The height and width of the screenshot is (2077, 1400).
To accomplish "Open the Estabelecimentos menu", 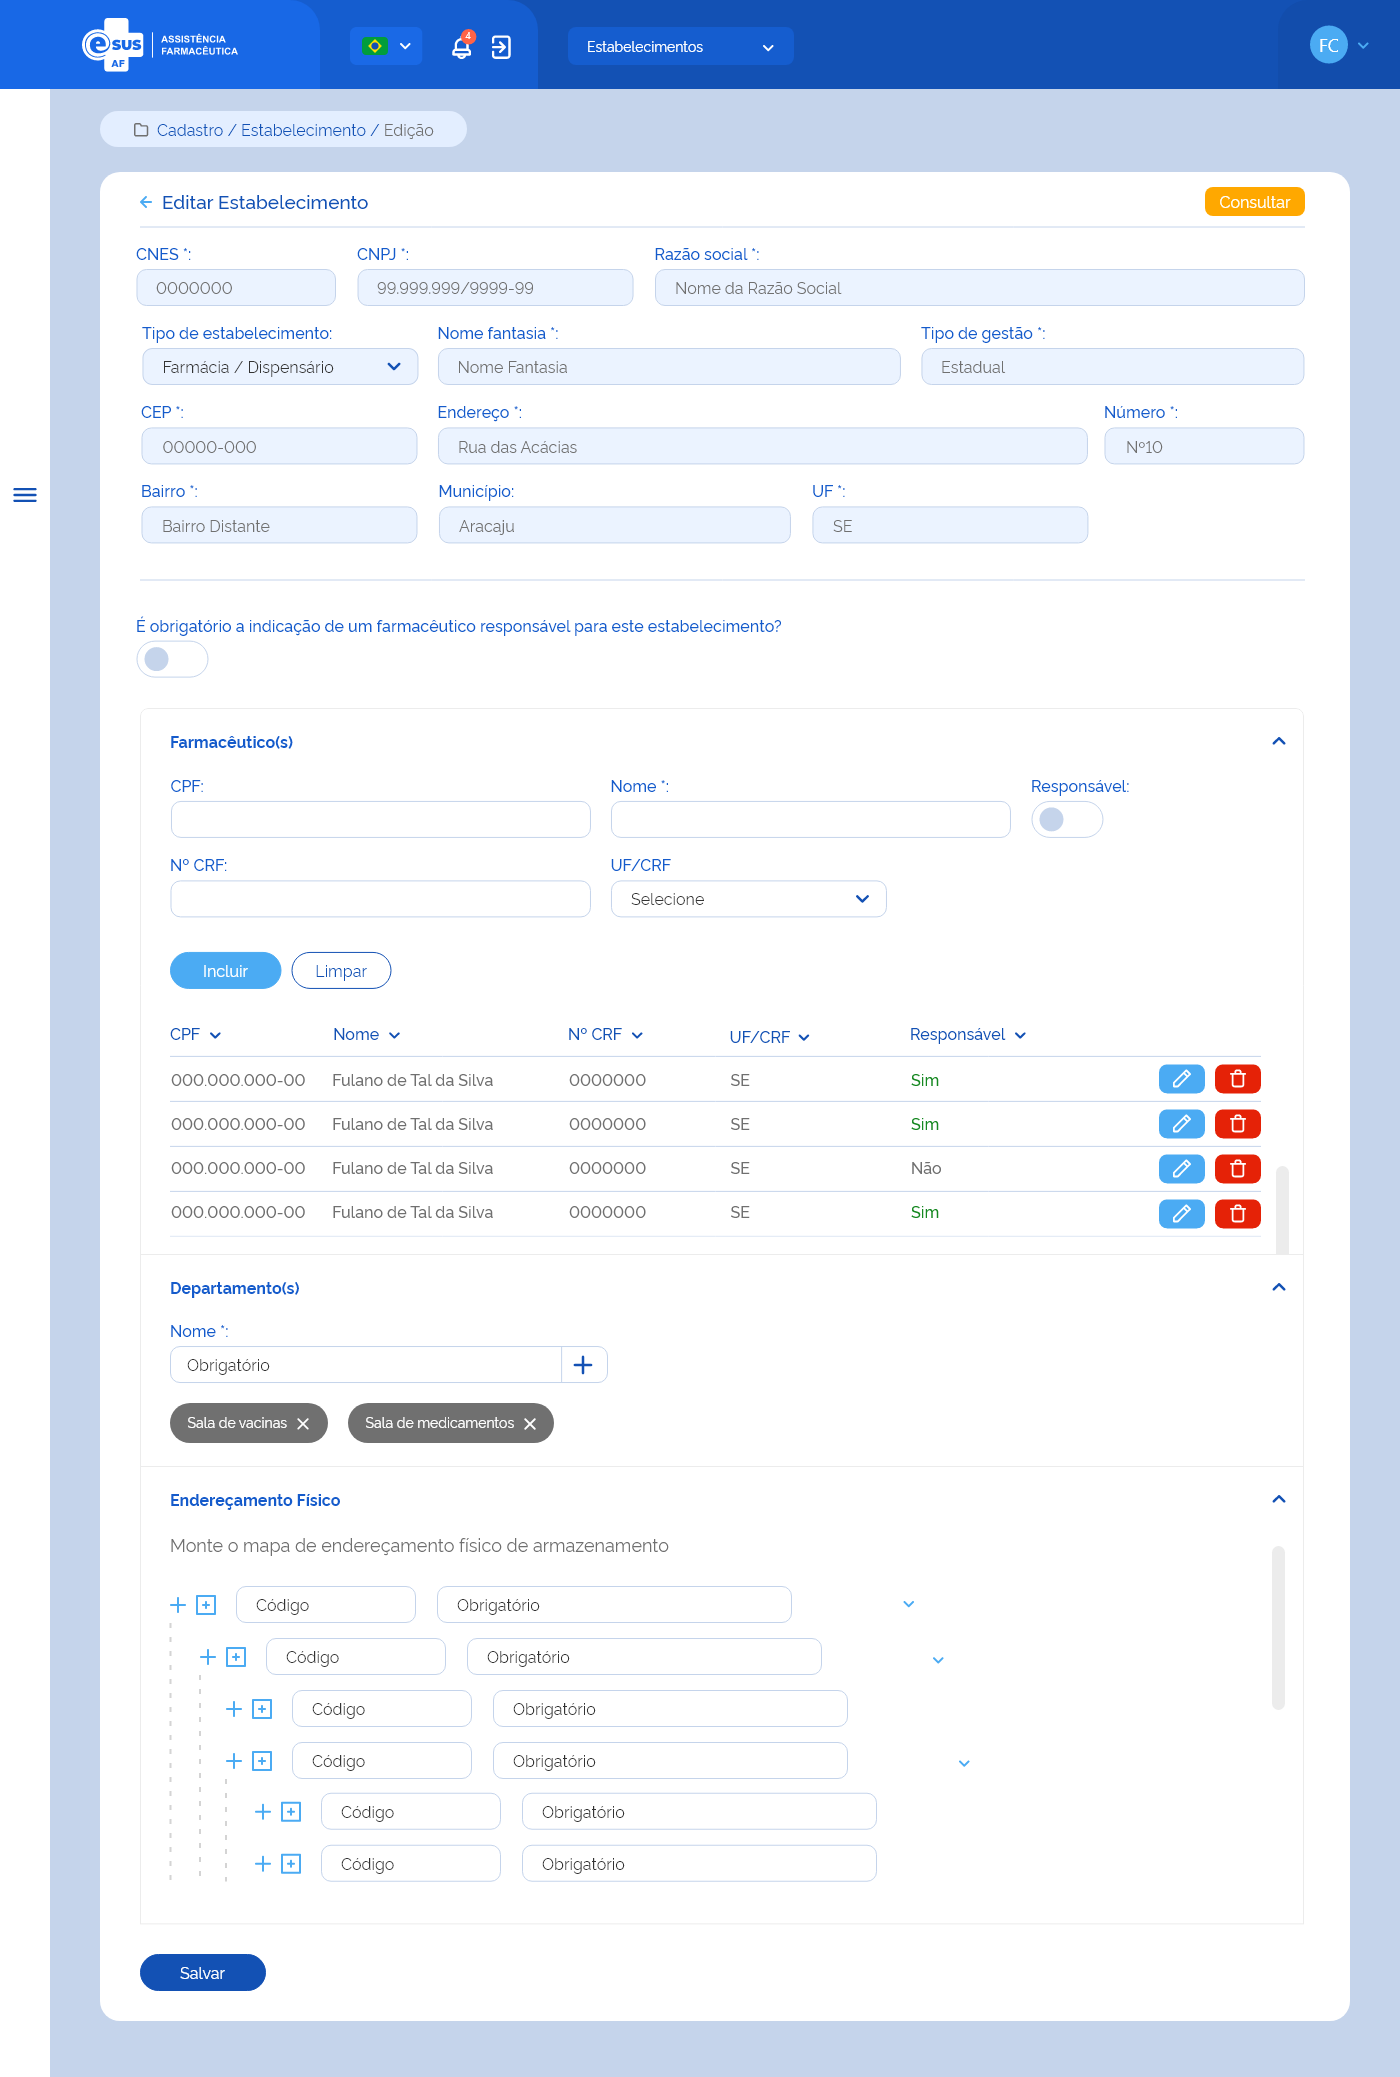I will (680, 47).
